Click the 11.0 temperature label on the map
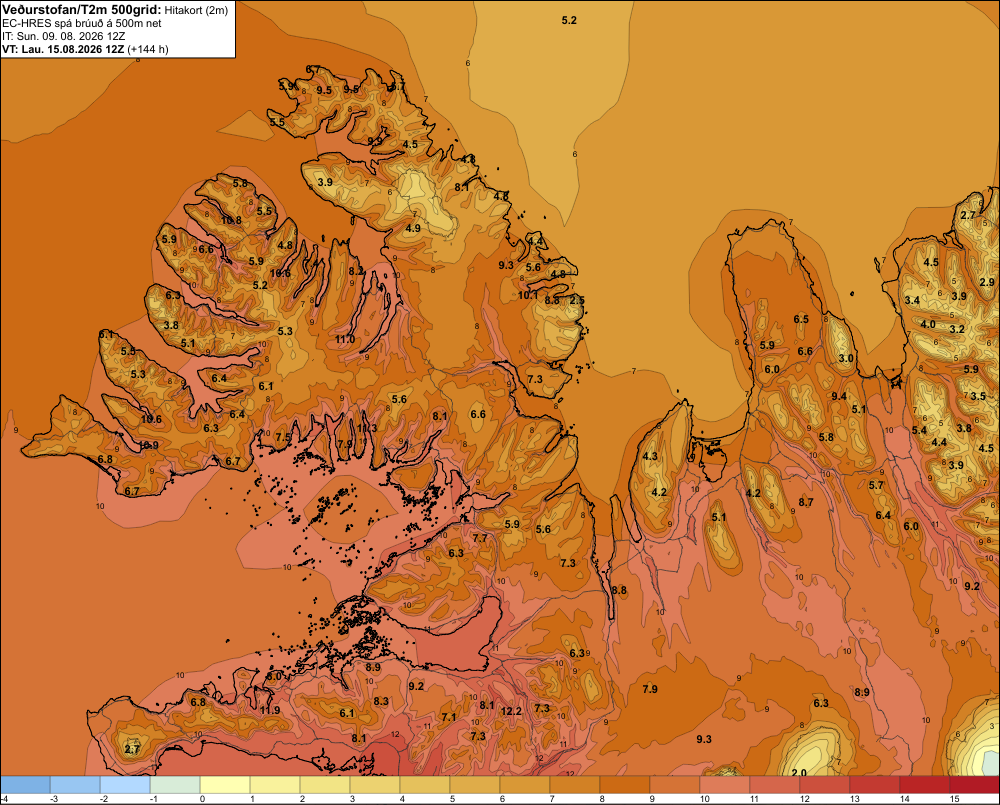This screenshot has width=1000, height=805. [345, 339]
